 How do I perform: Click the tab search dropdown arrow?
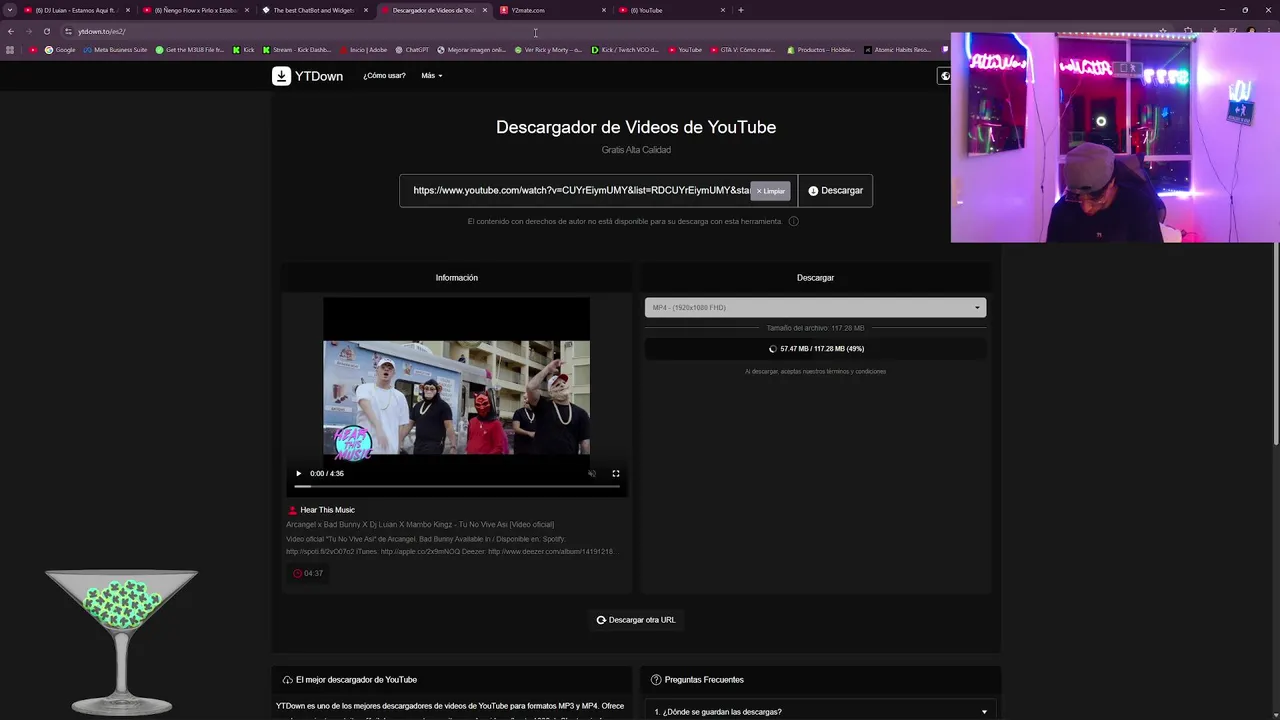(x=10, y=10)
